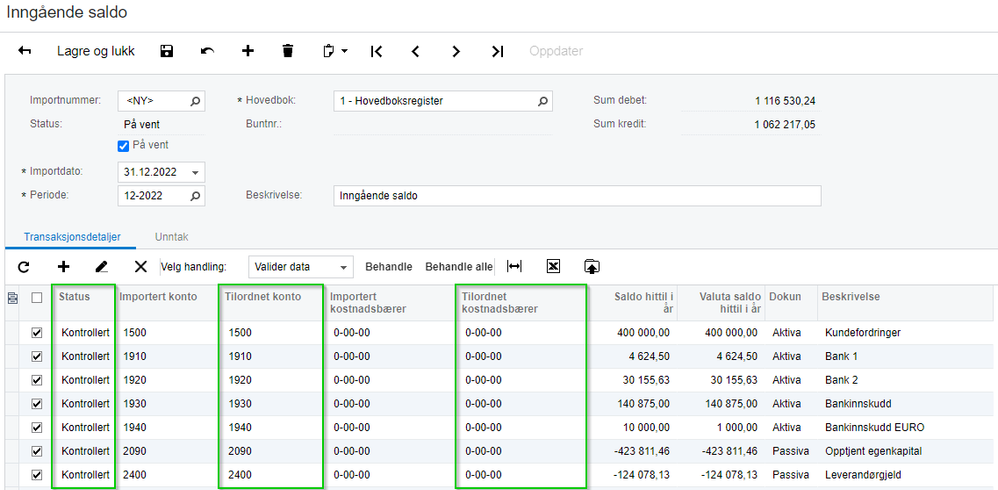998x490 pixels.
Task: Click the Hovedbok input field
Action: tap(443, 101)
